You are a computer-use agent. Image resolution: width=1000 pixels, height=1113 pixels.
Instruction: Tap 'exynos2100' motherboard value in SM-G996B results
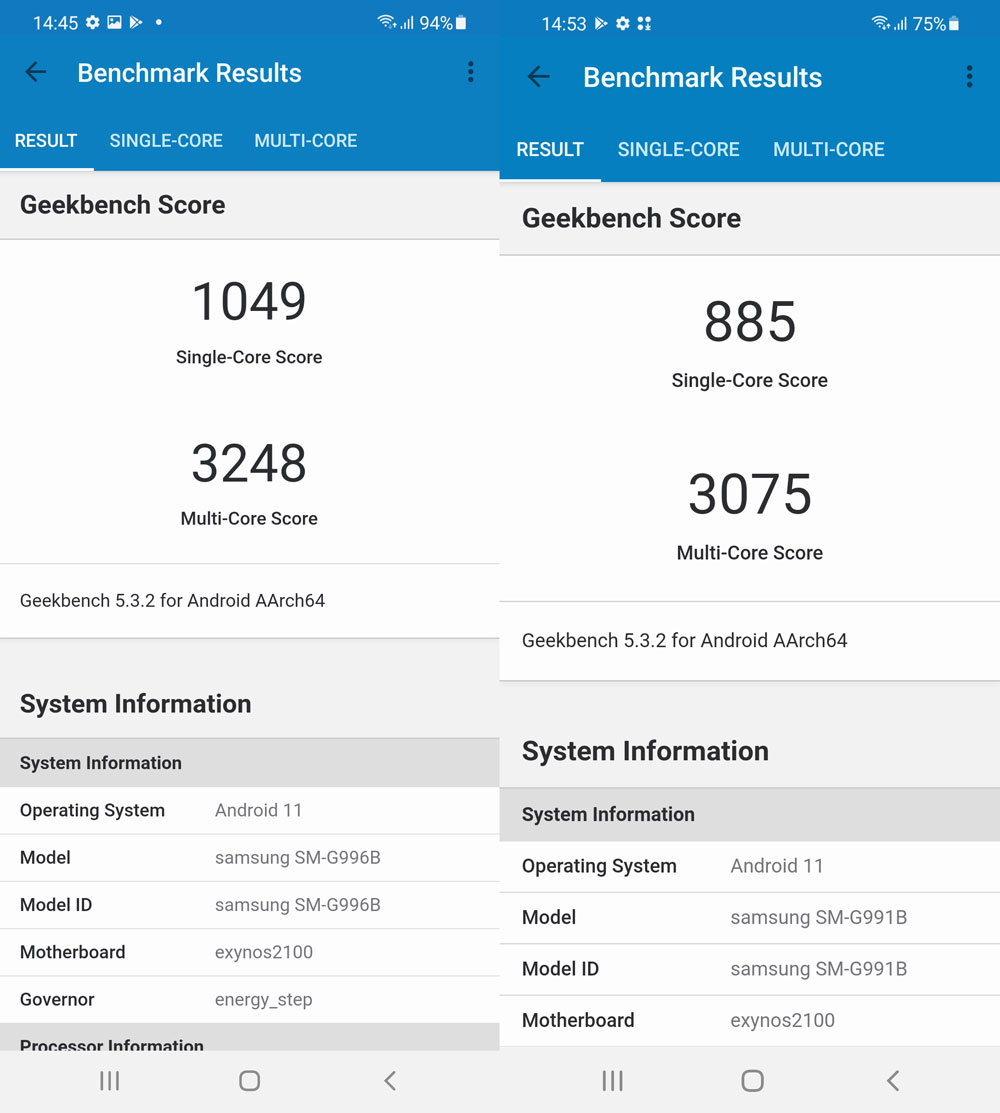click(264, 952)
